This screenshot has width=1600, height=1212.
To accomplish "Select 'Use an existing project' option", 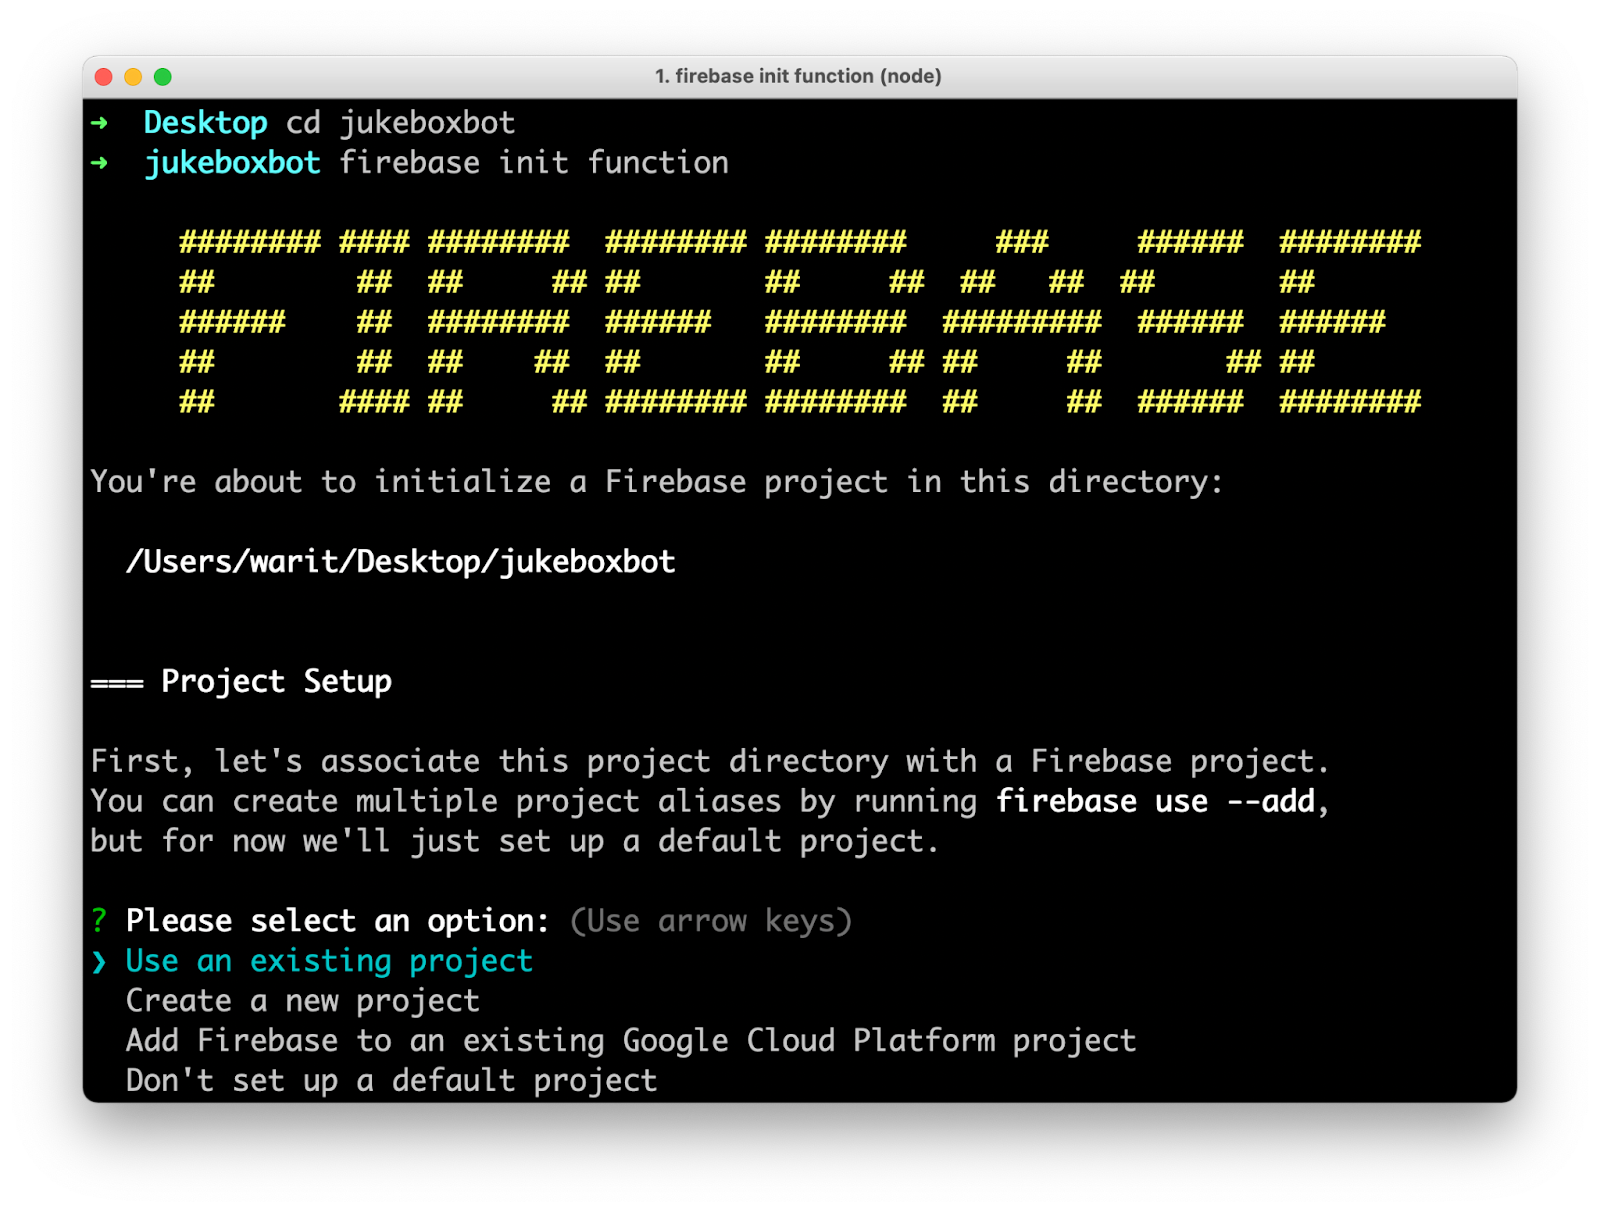I will 329,961.
